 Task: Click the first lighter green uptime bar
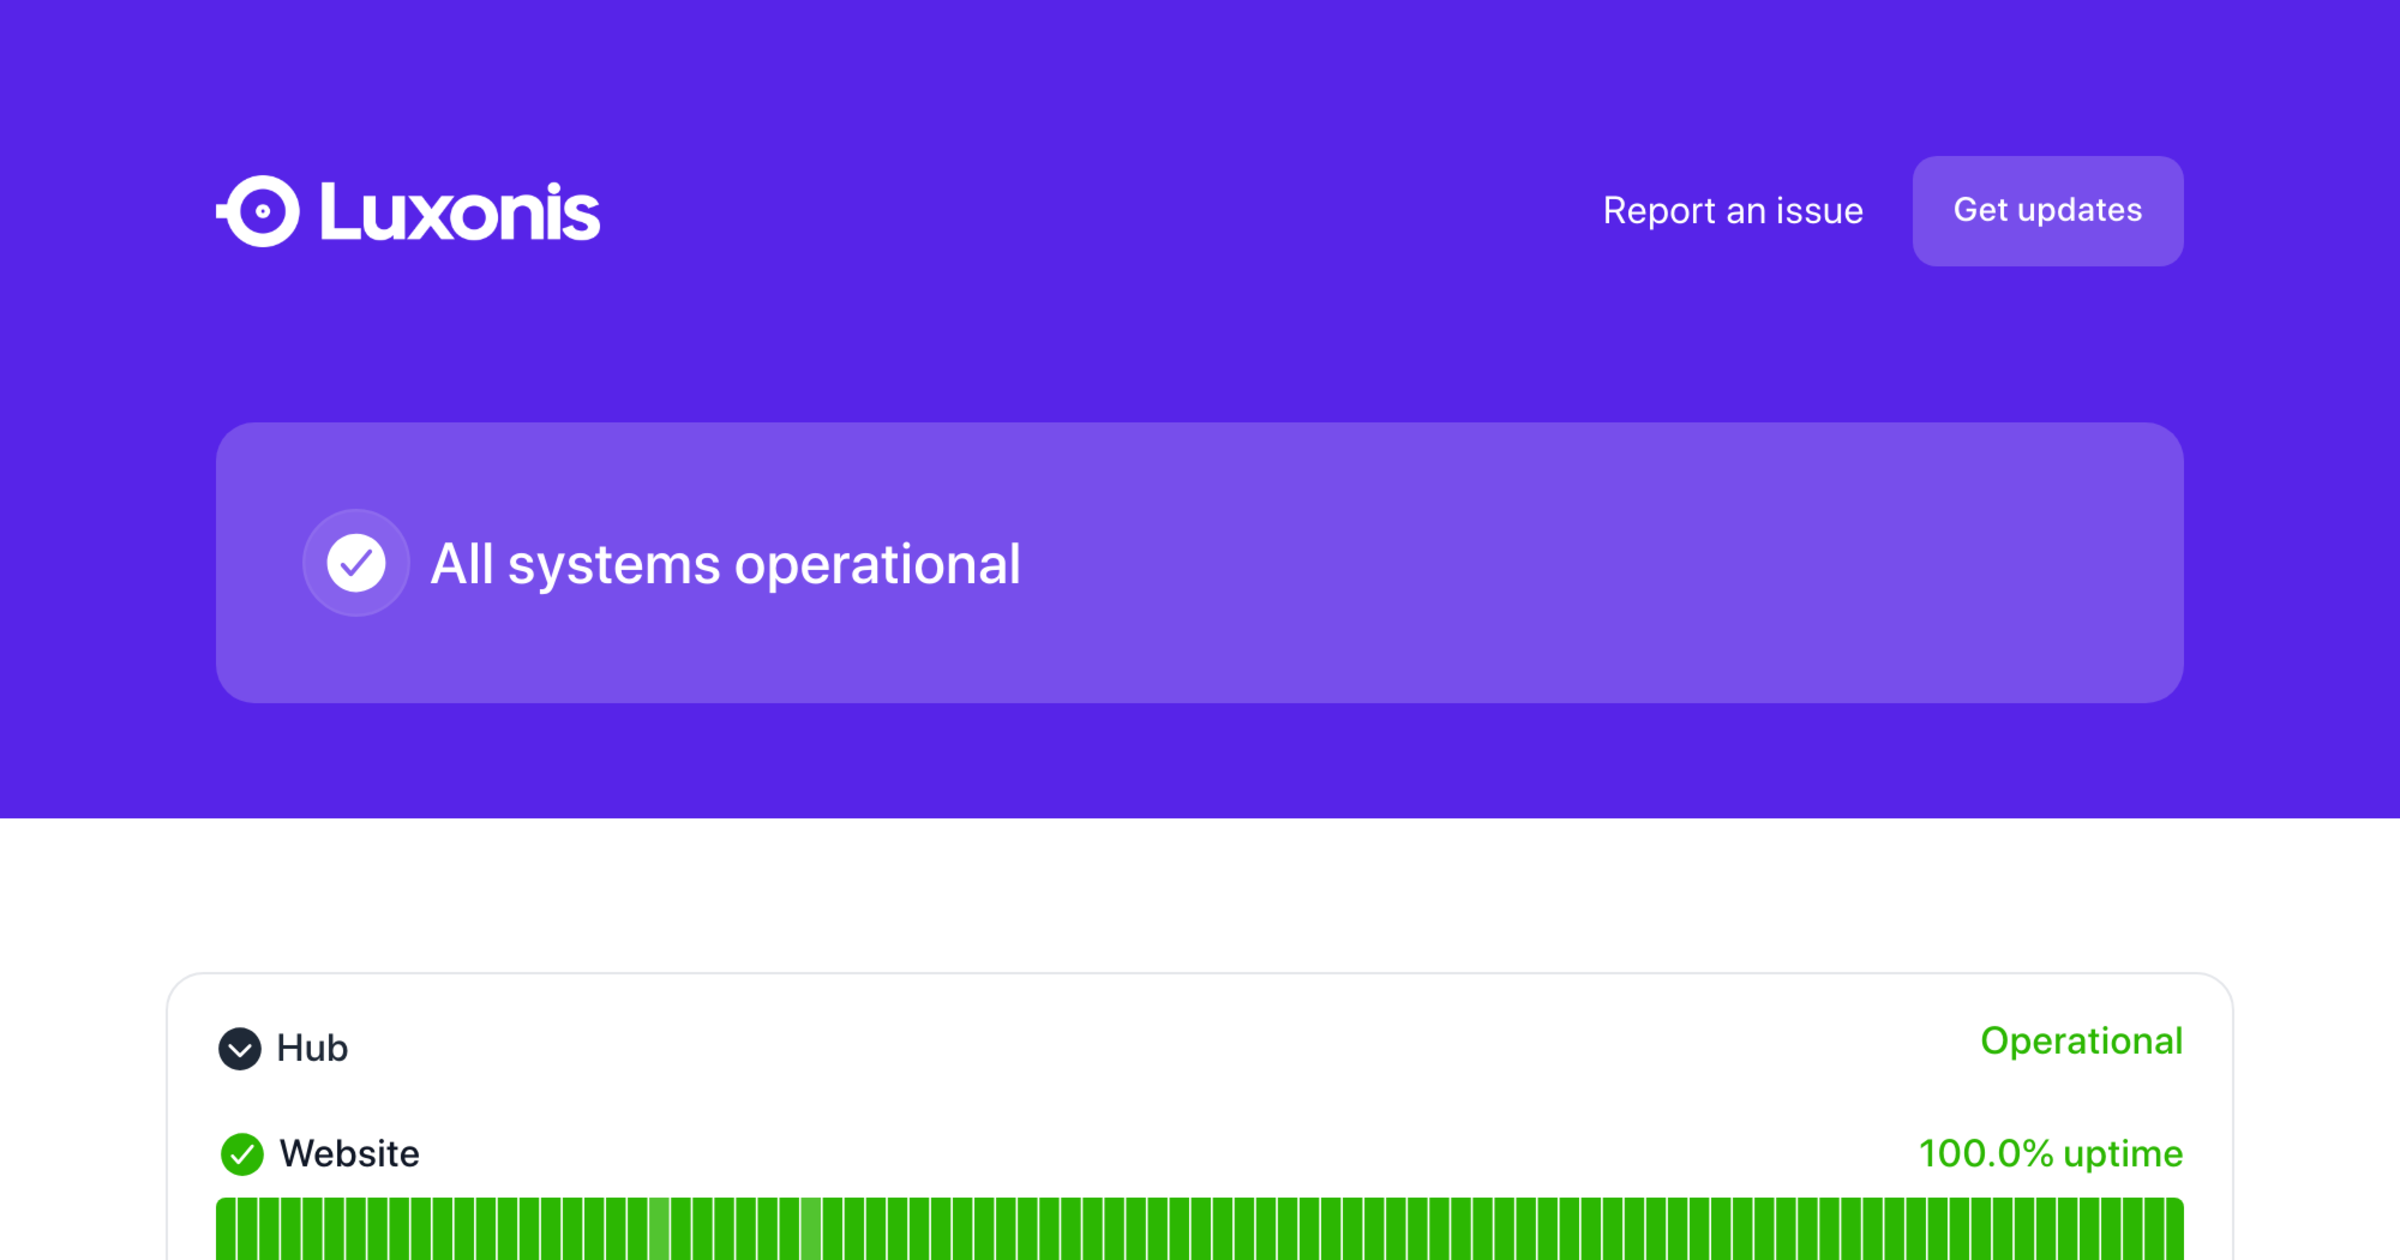click(659, 1230)
